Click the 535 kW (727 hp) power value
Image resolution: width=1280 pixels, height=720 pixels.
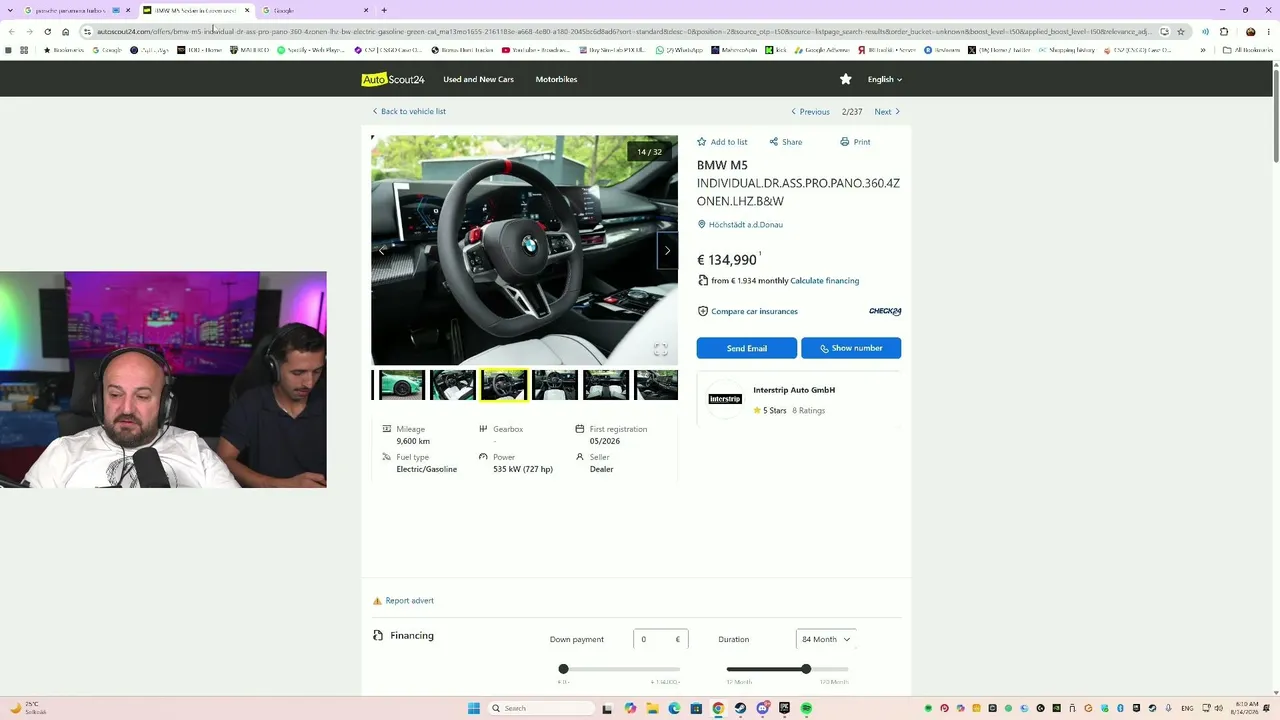tap(523, 469)
